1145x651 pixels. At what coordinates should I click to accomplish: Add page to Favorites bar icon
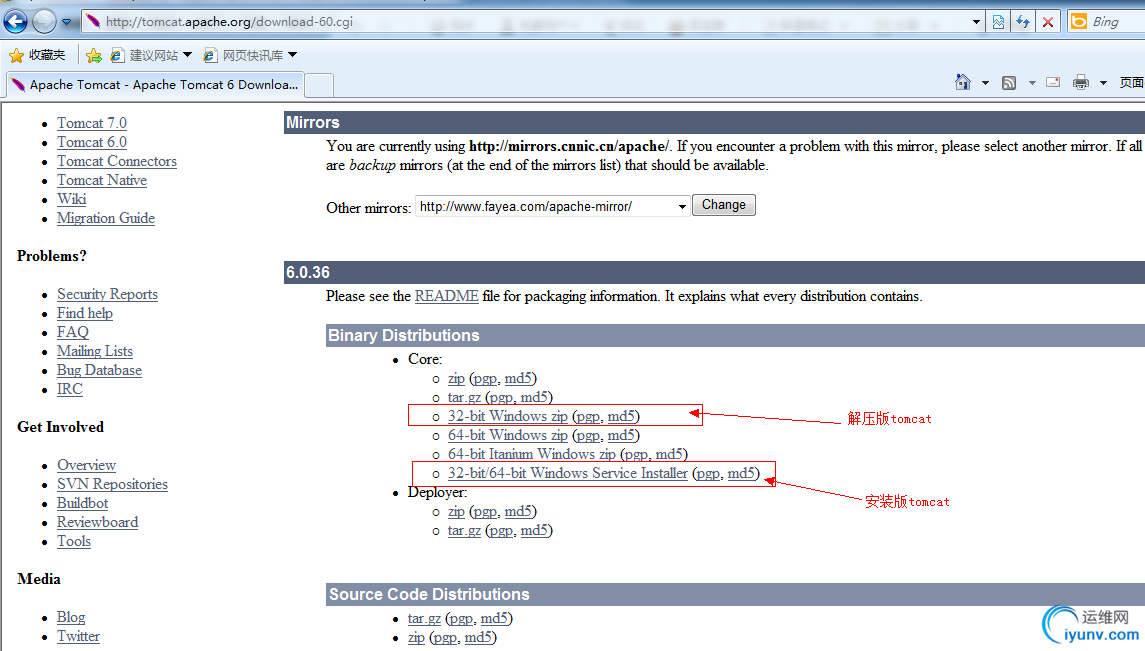pyautogui.click(x=93, y=55)
